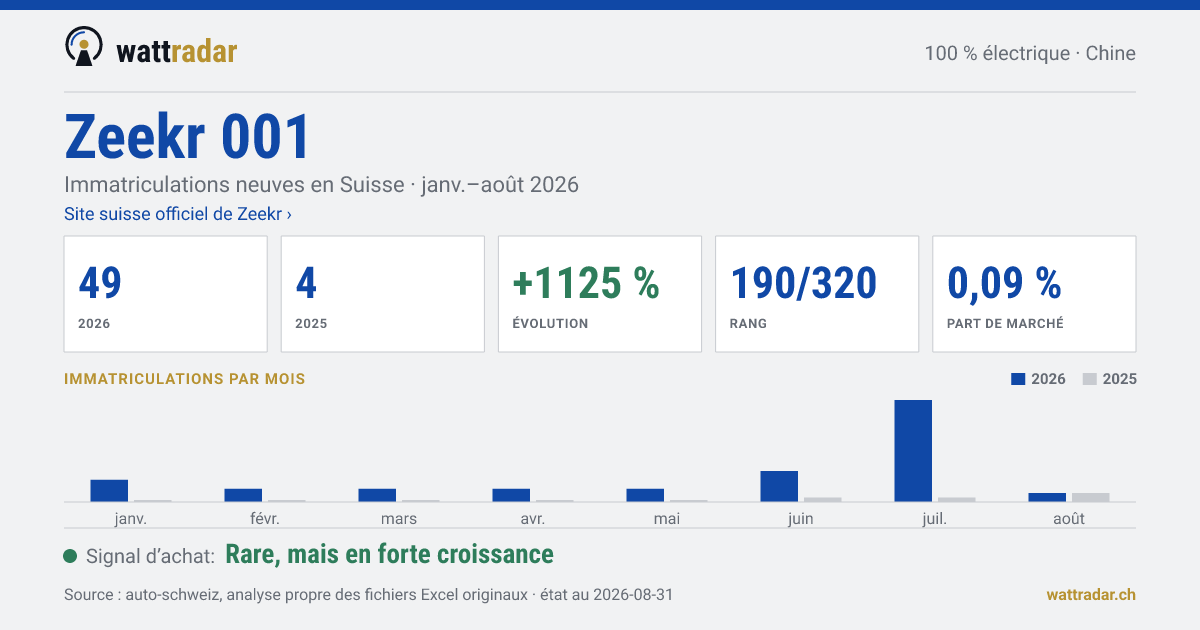
Task: Click the 2026 bar for avr.
Action: [511, 495]
